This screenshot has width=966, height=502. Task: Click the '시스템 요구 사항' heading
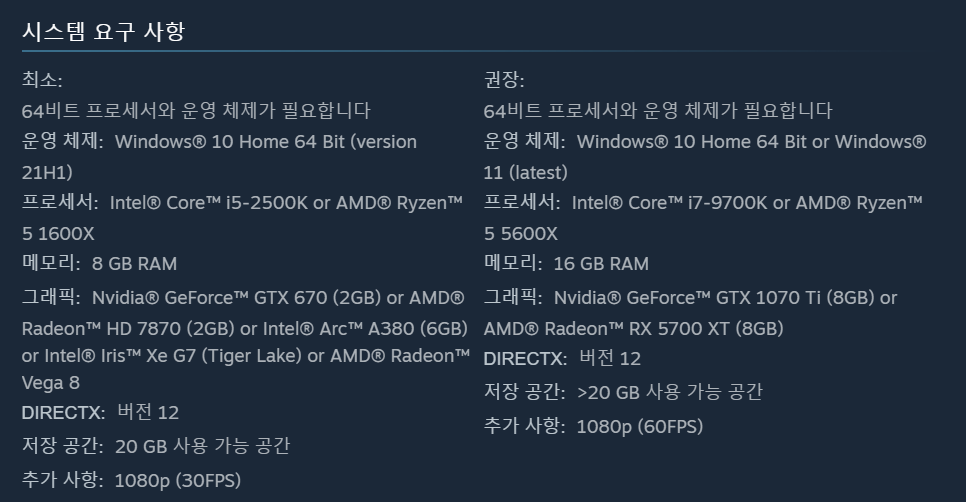point(104,31)
